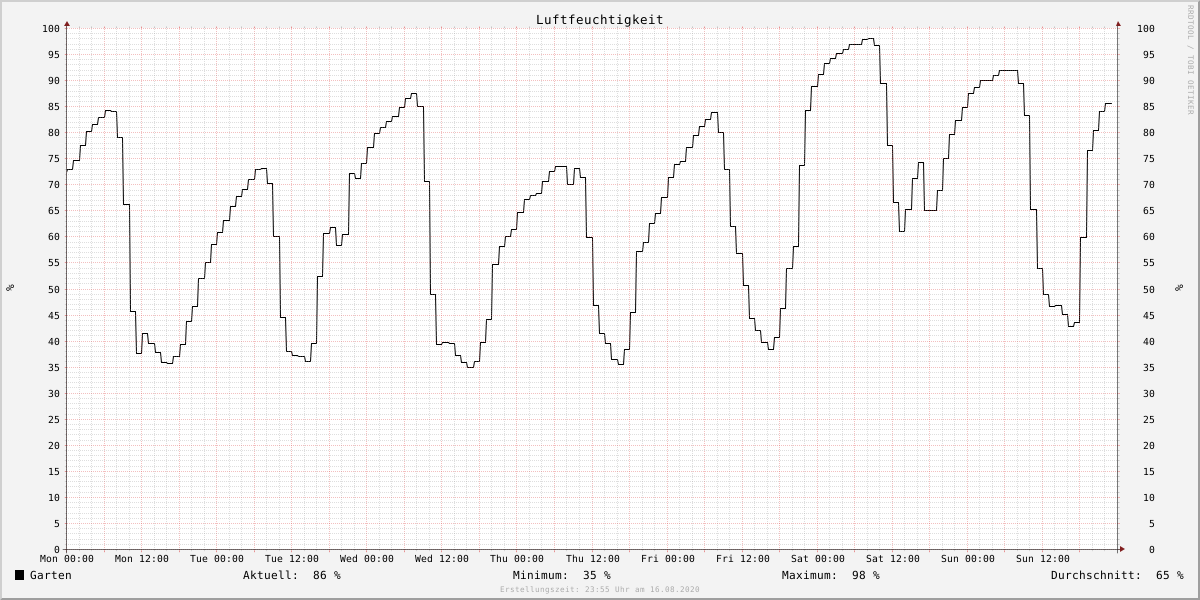Click the Sun 12:00 time axis label
1200x600 pixels.
pos(1043,559)
